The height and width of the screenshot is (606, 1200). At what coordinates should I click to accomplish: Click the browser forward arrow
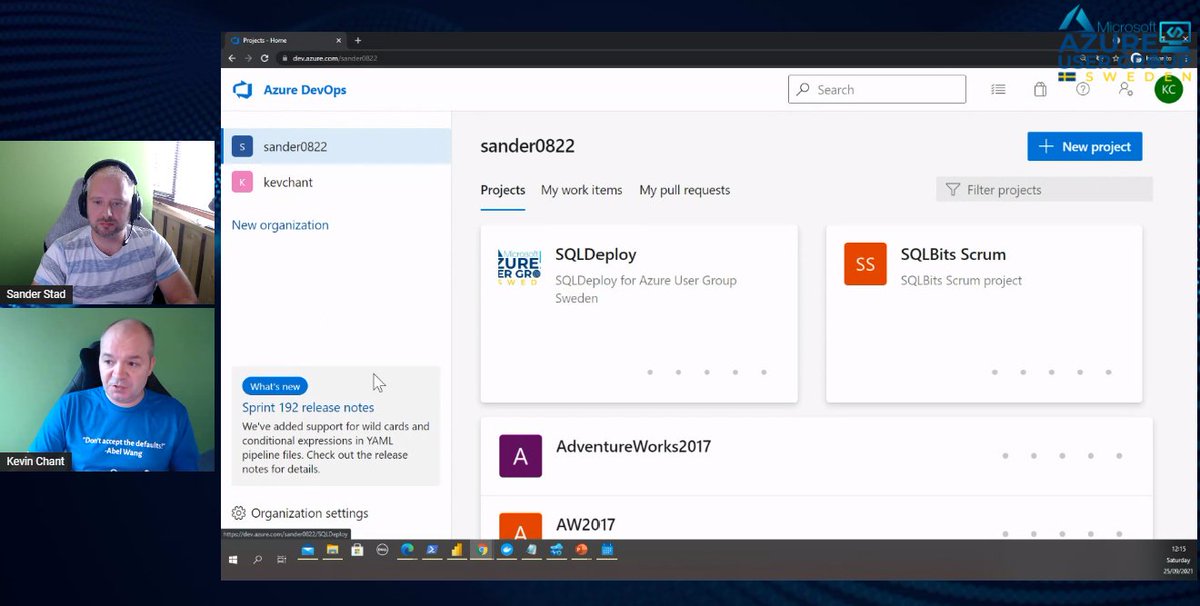click(248, 58)
